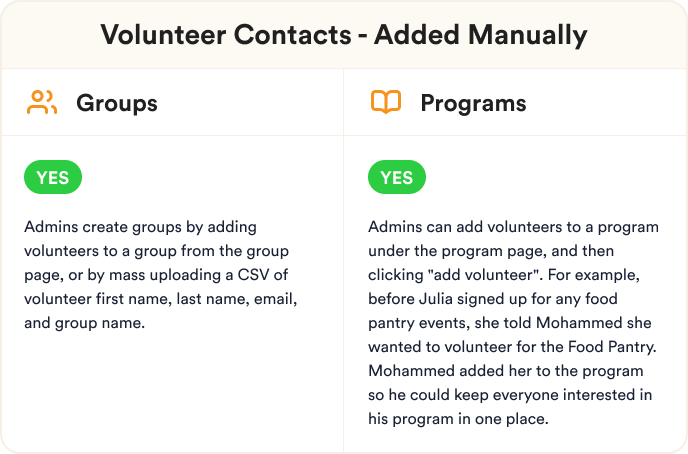Click the orange Programs book icon
688x454 pixels.
(386, 102)
